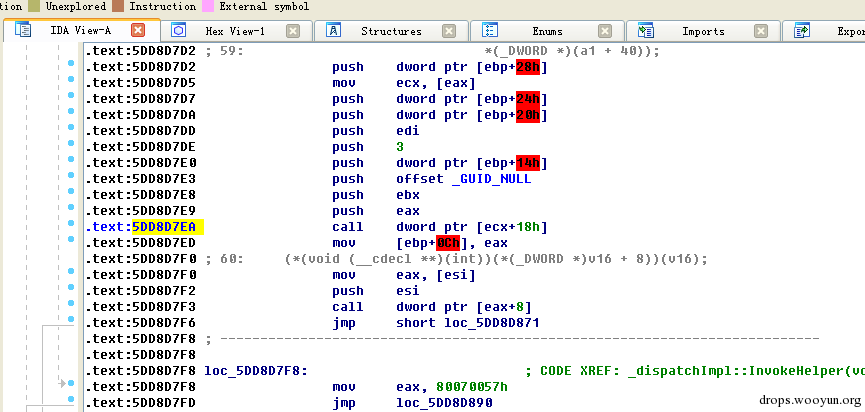865x412 pixels.
Task: Click the push 3 operand
Action: (399, 147)
